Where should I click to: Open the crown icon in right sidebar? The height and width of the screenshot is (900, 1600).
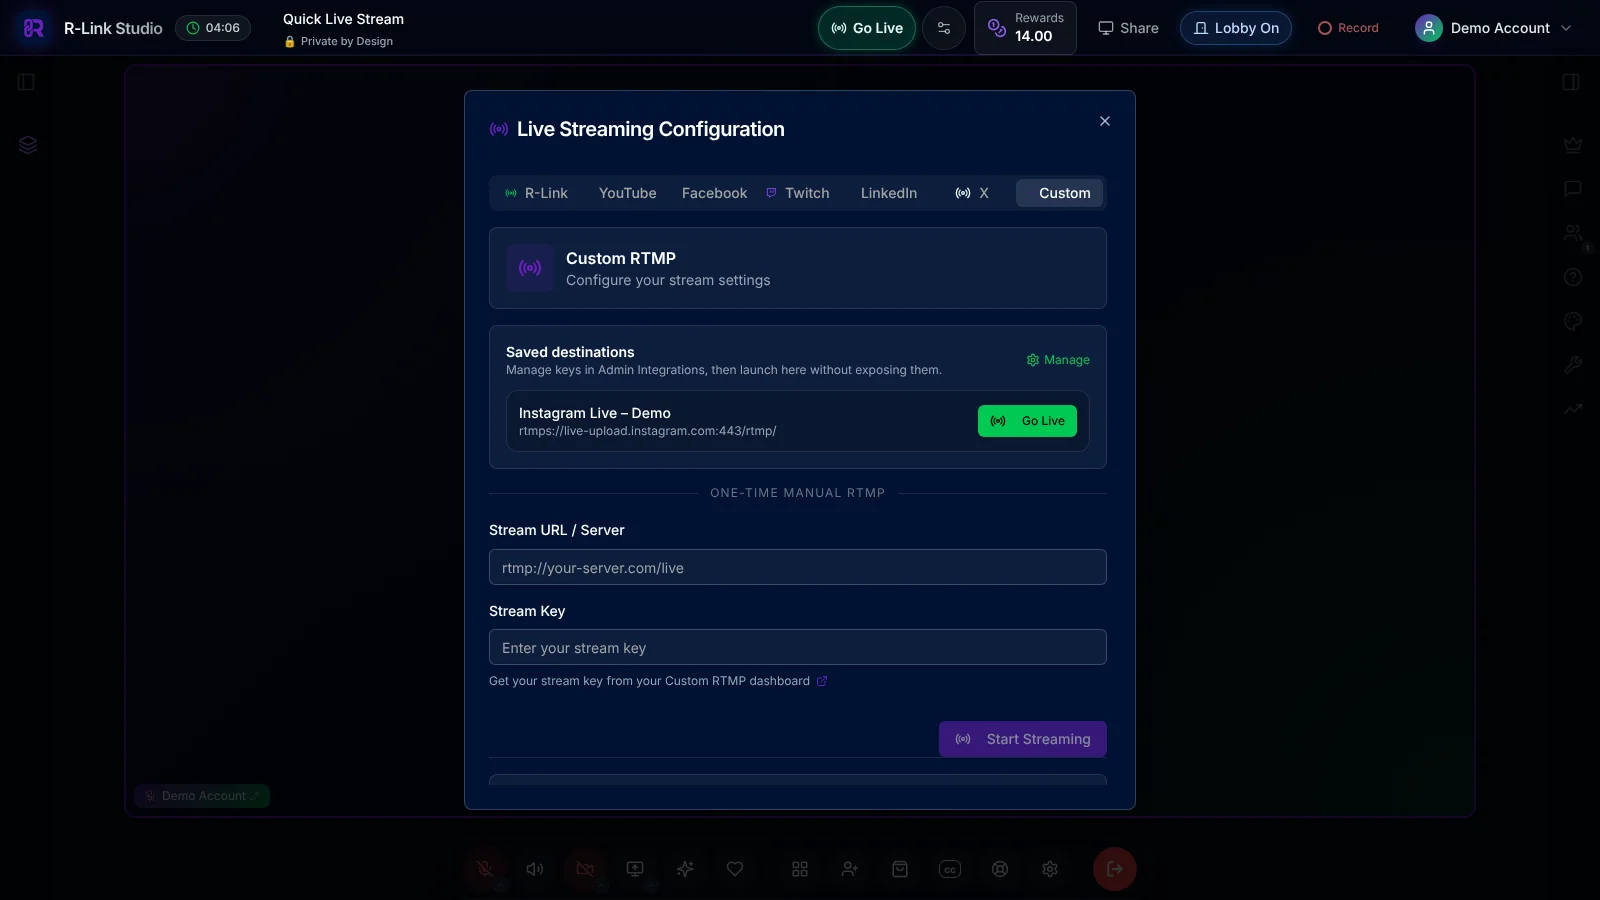[1573, 145]
